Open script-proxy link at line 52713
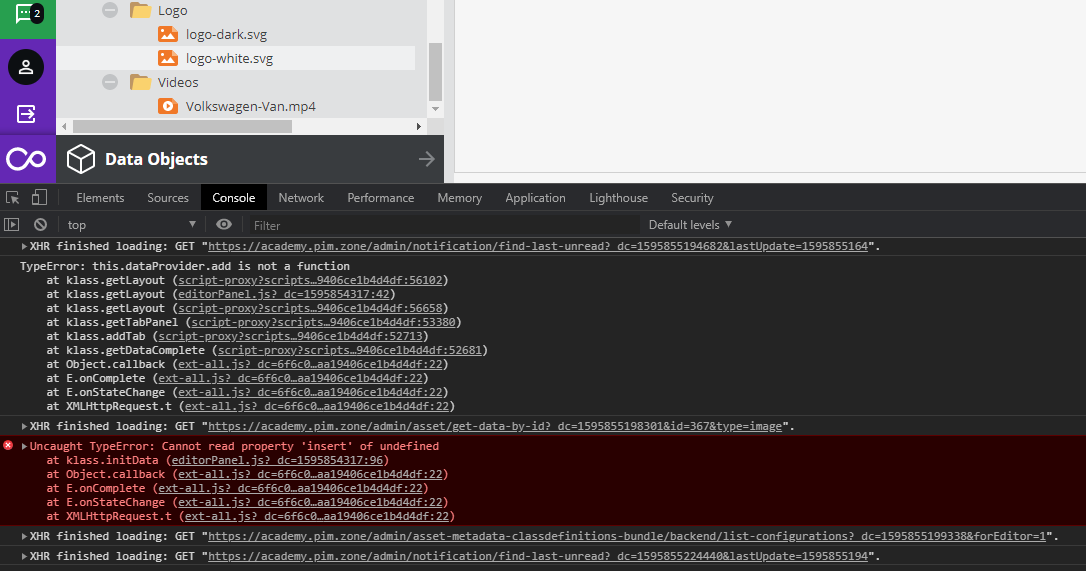Viewport: 1086px width, 571px height. click(x=290, y=336)
